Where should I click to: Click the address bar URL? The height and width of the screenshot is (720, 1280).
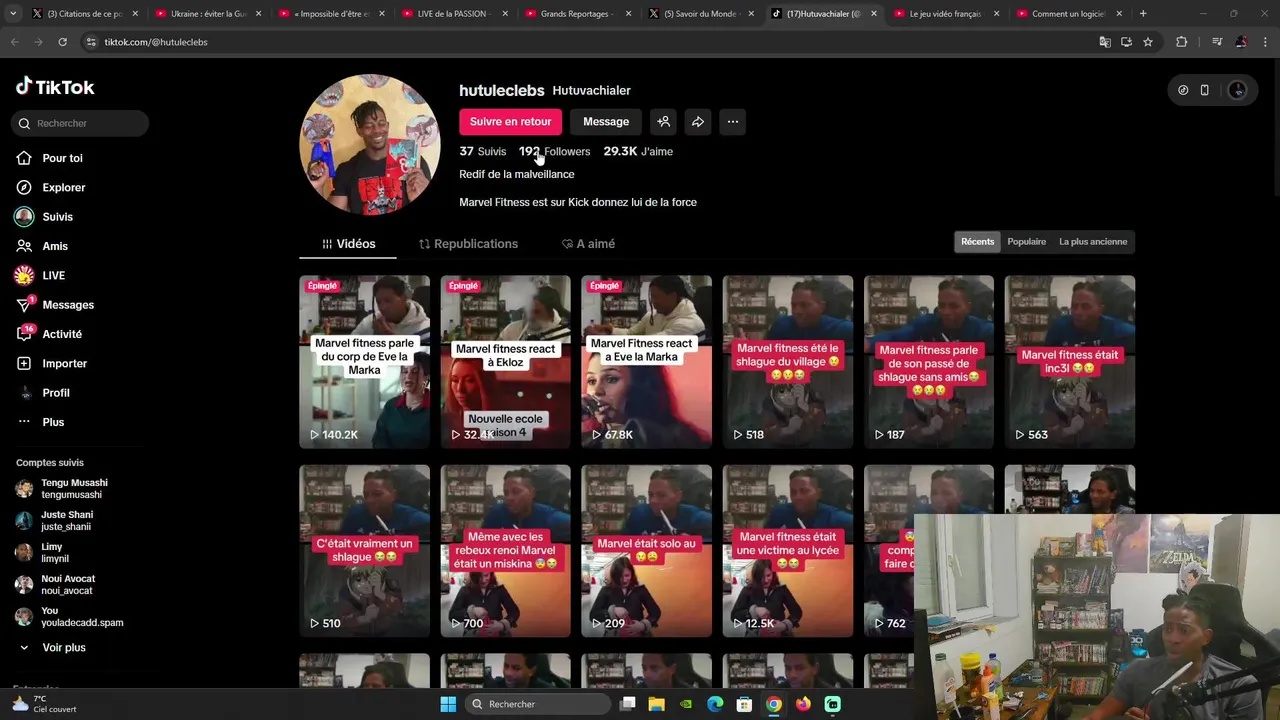click(x=156, y=42)
